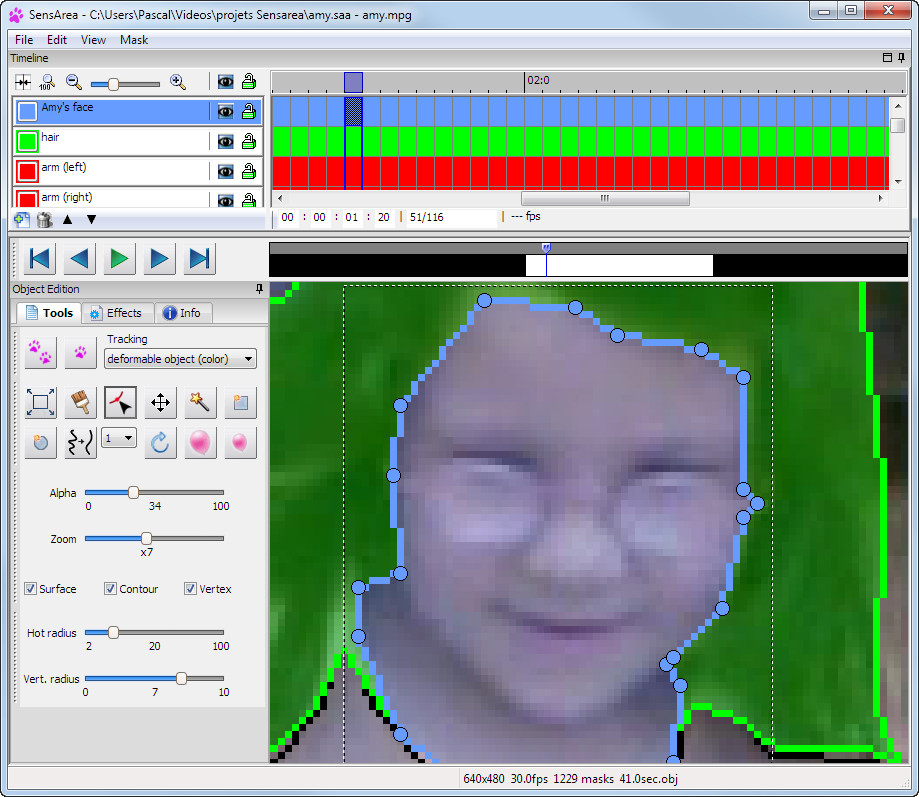This screenshot has width=919, height=797.
Task: Click the timeline zoom-in magnifier
Action: [178, 83]
